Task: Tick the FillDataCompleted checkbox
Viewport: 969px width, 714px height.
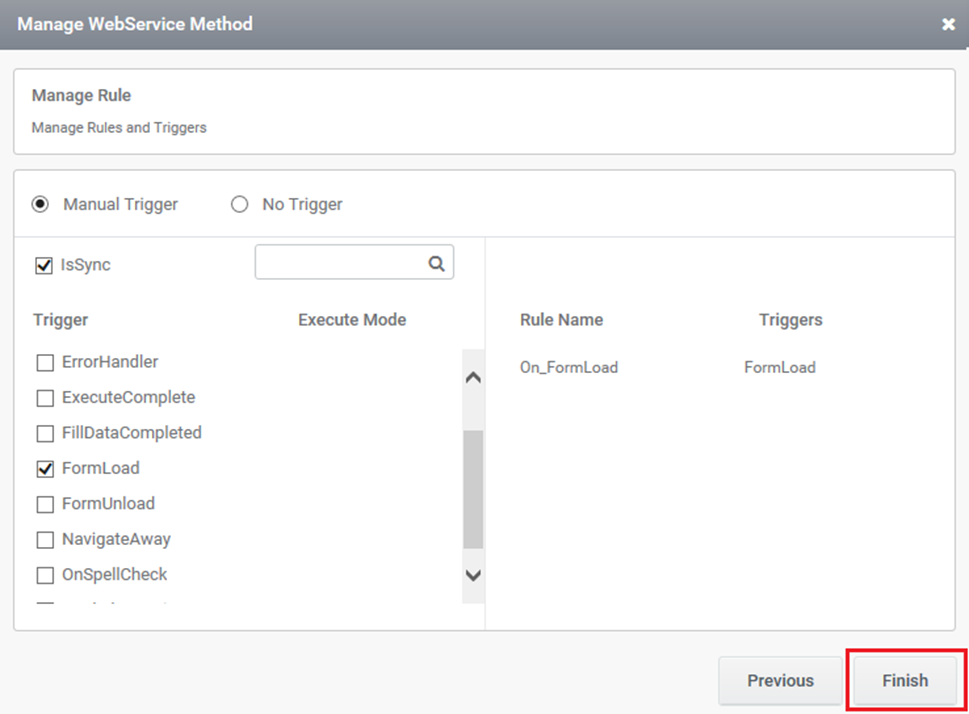Action: coord(45,433)
